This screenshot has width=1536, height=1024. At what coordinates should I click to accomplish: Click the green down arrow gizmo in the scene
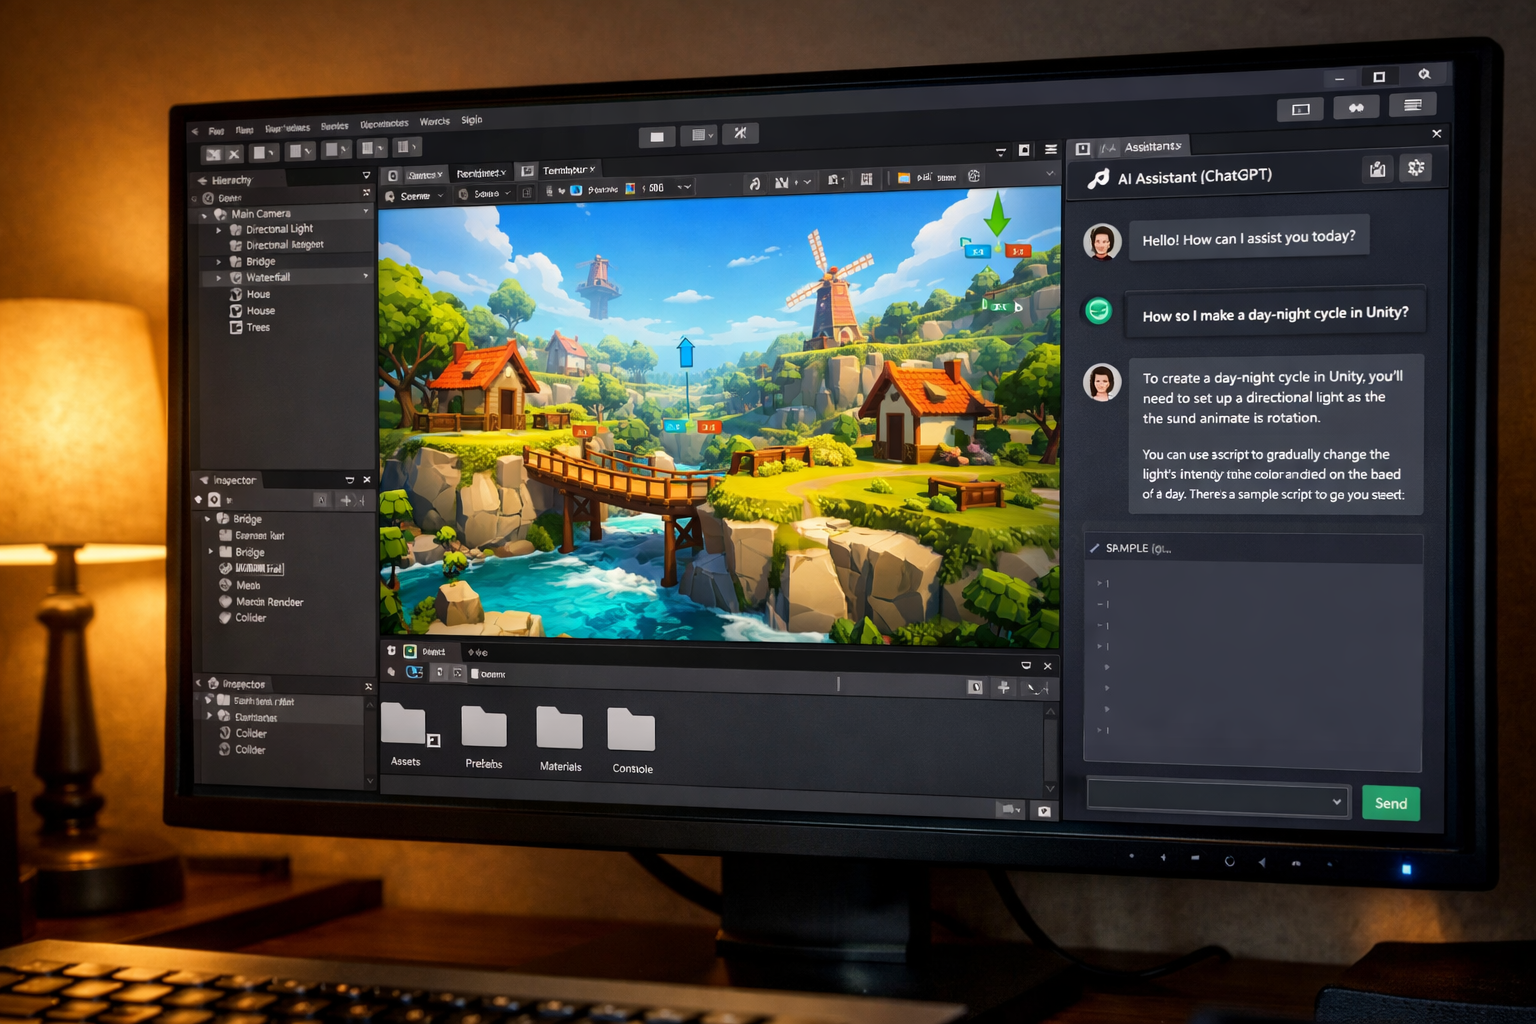[x=997, y=213]
